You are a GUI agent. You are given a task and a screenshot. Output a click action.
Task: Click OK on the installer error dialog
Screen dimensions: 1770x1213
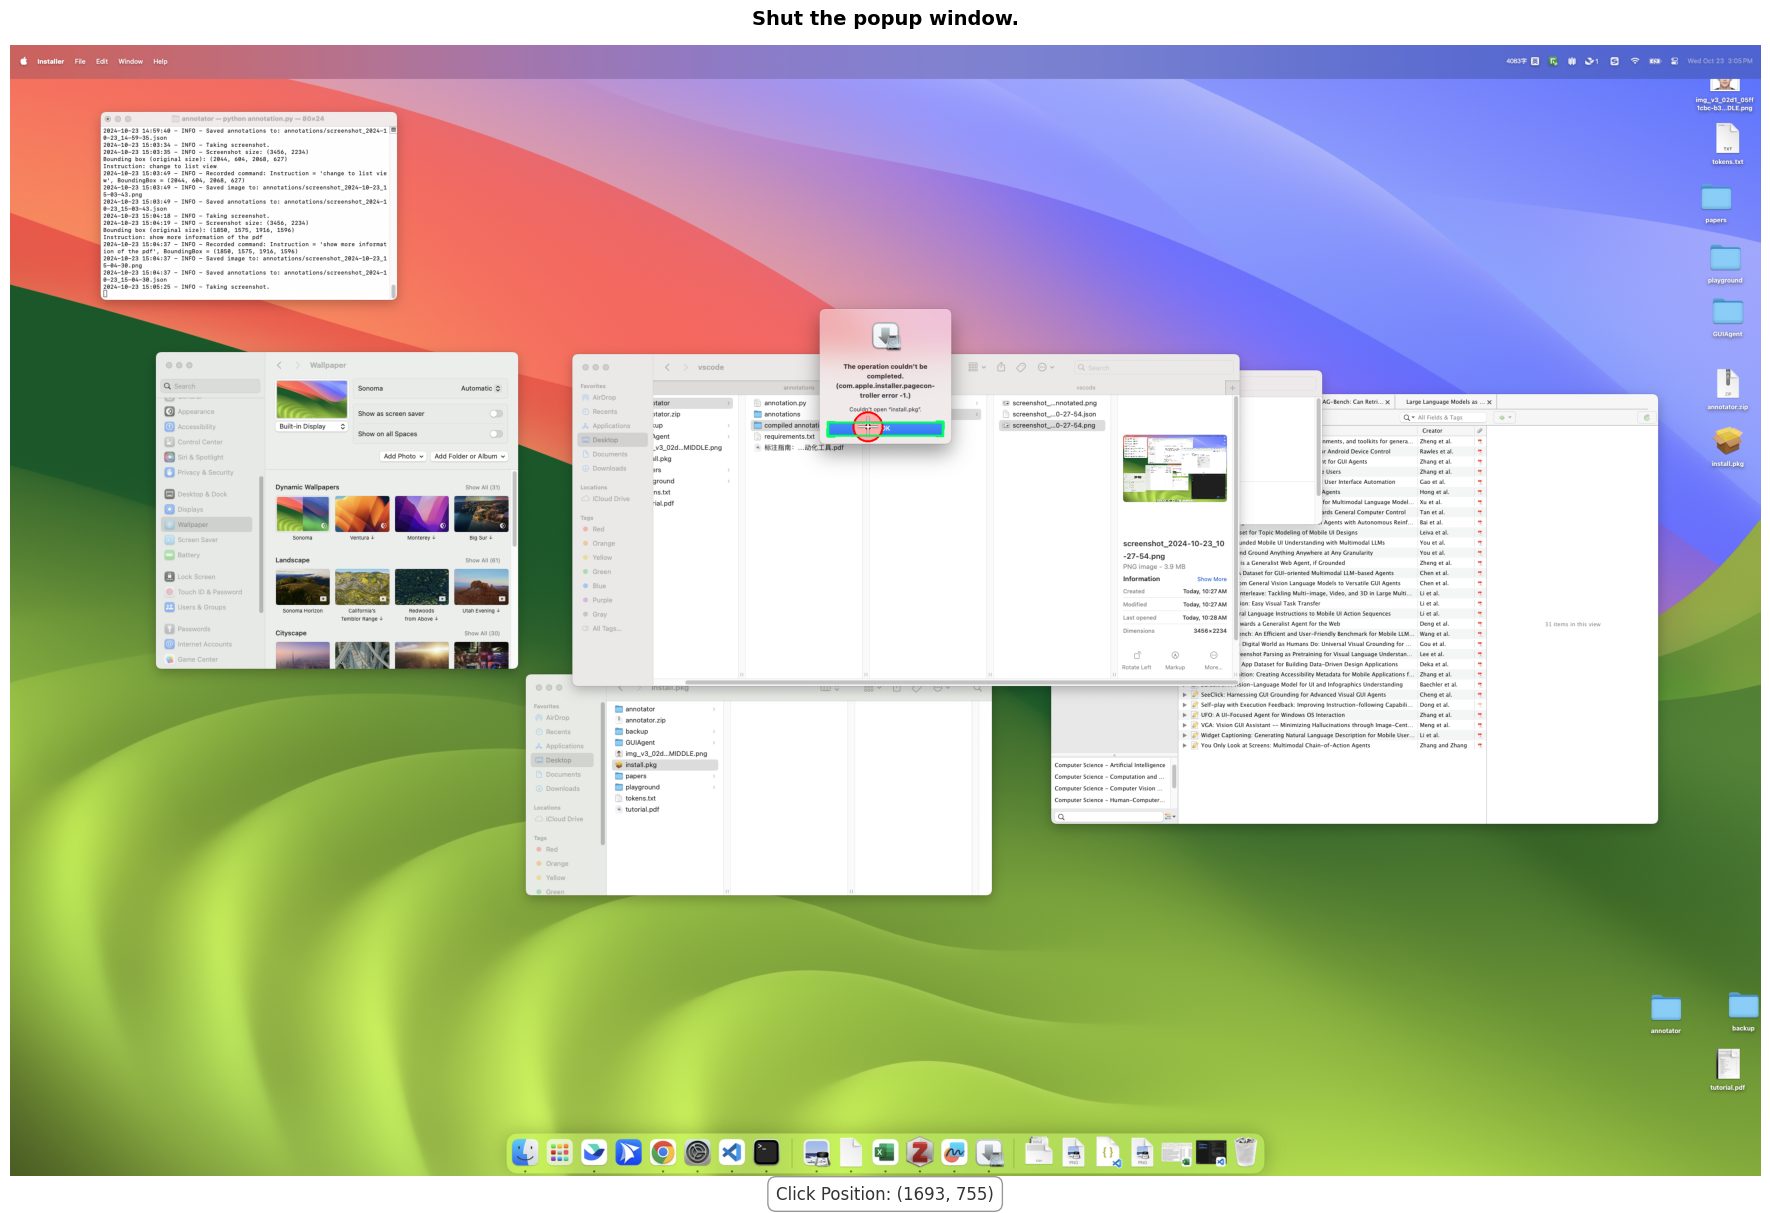pyautogui.click(x=885, y=429)
